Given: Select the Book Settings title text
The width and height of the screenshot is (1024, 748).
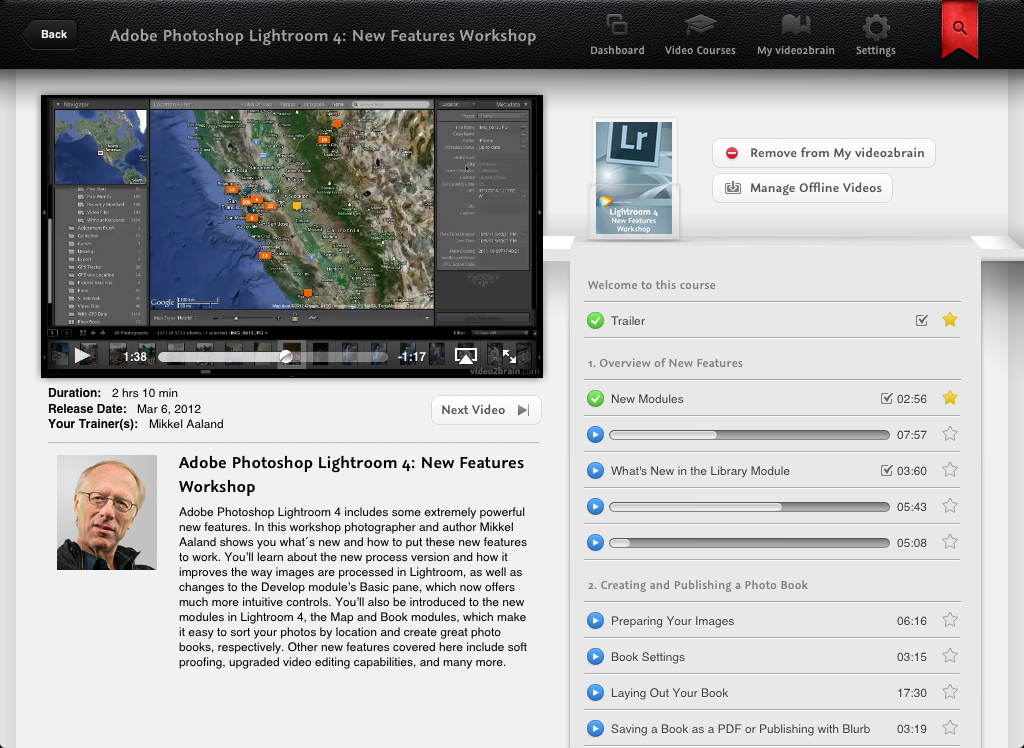Looking at the screenshot, I should click(x=647, y=657).
